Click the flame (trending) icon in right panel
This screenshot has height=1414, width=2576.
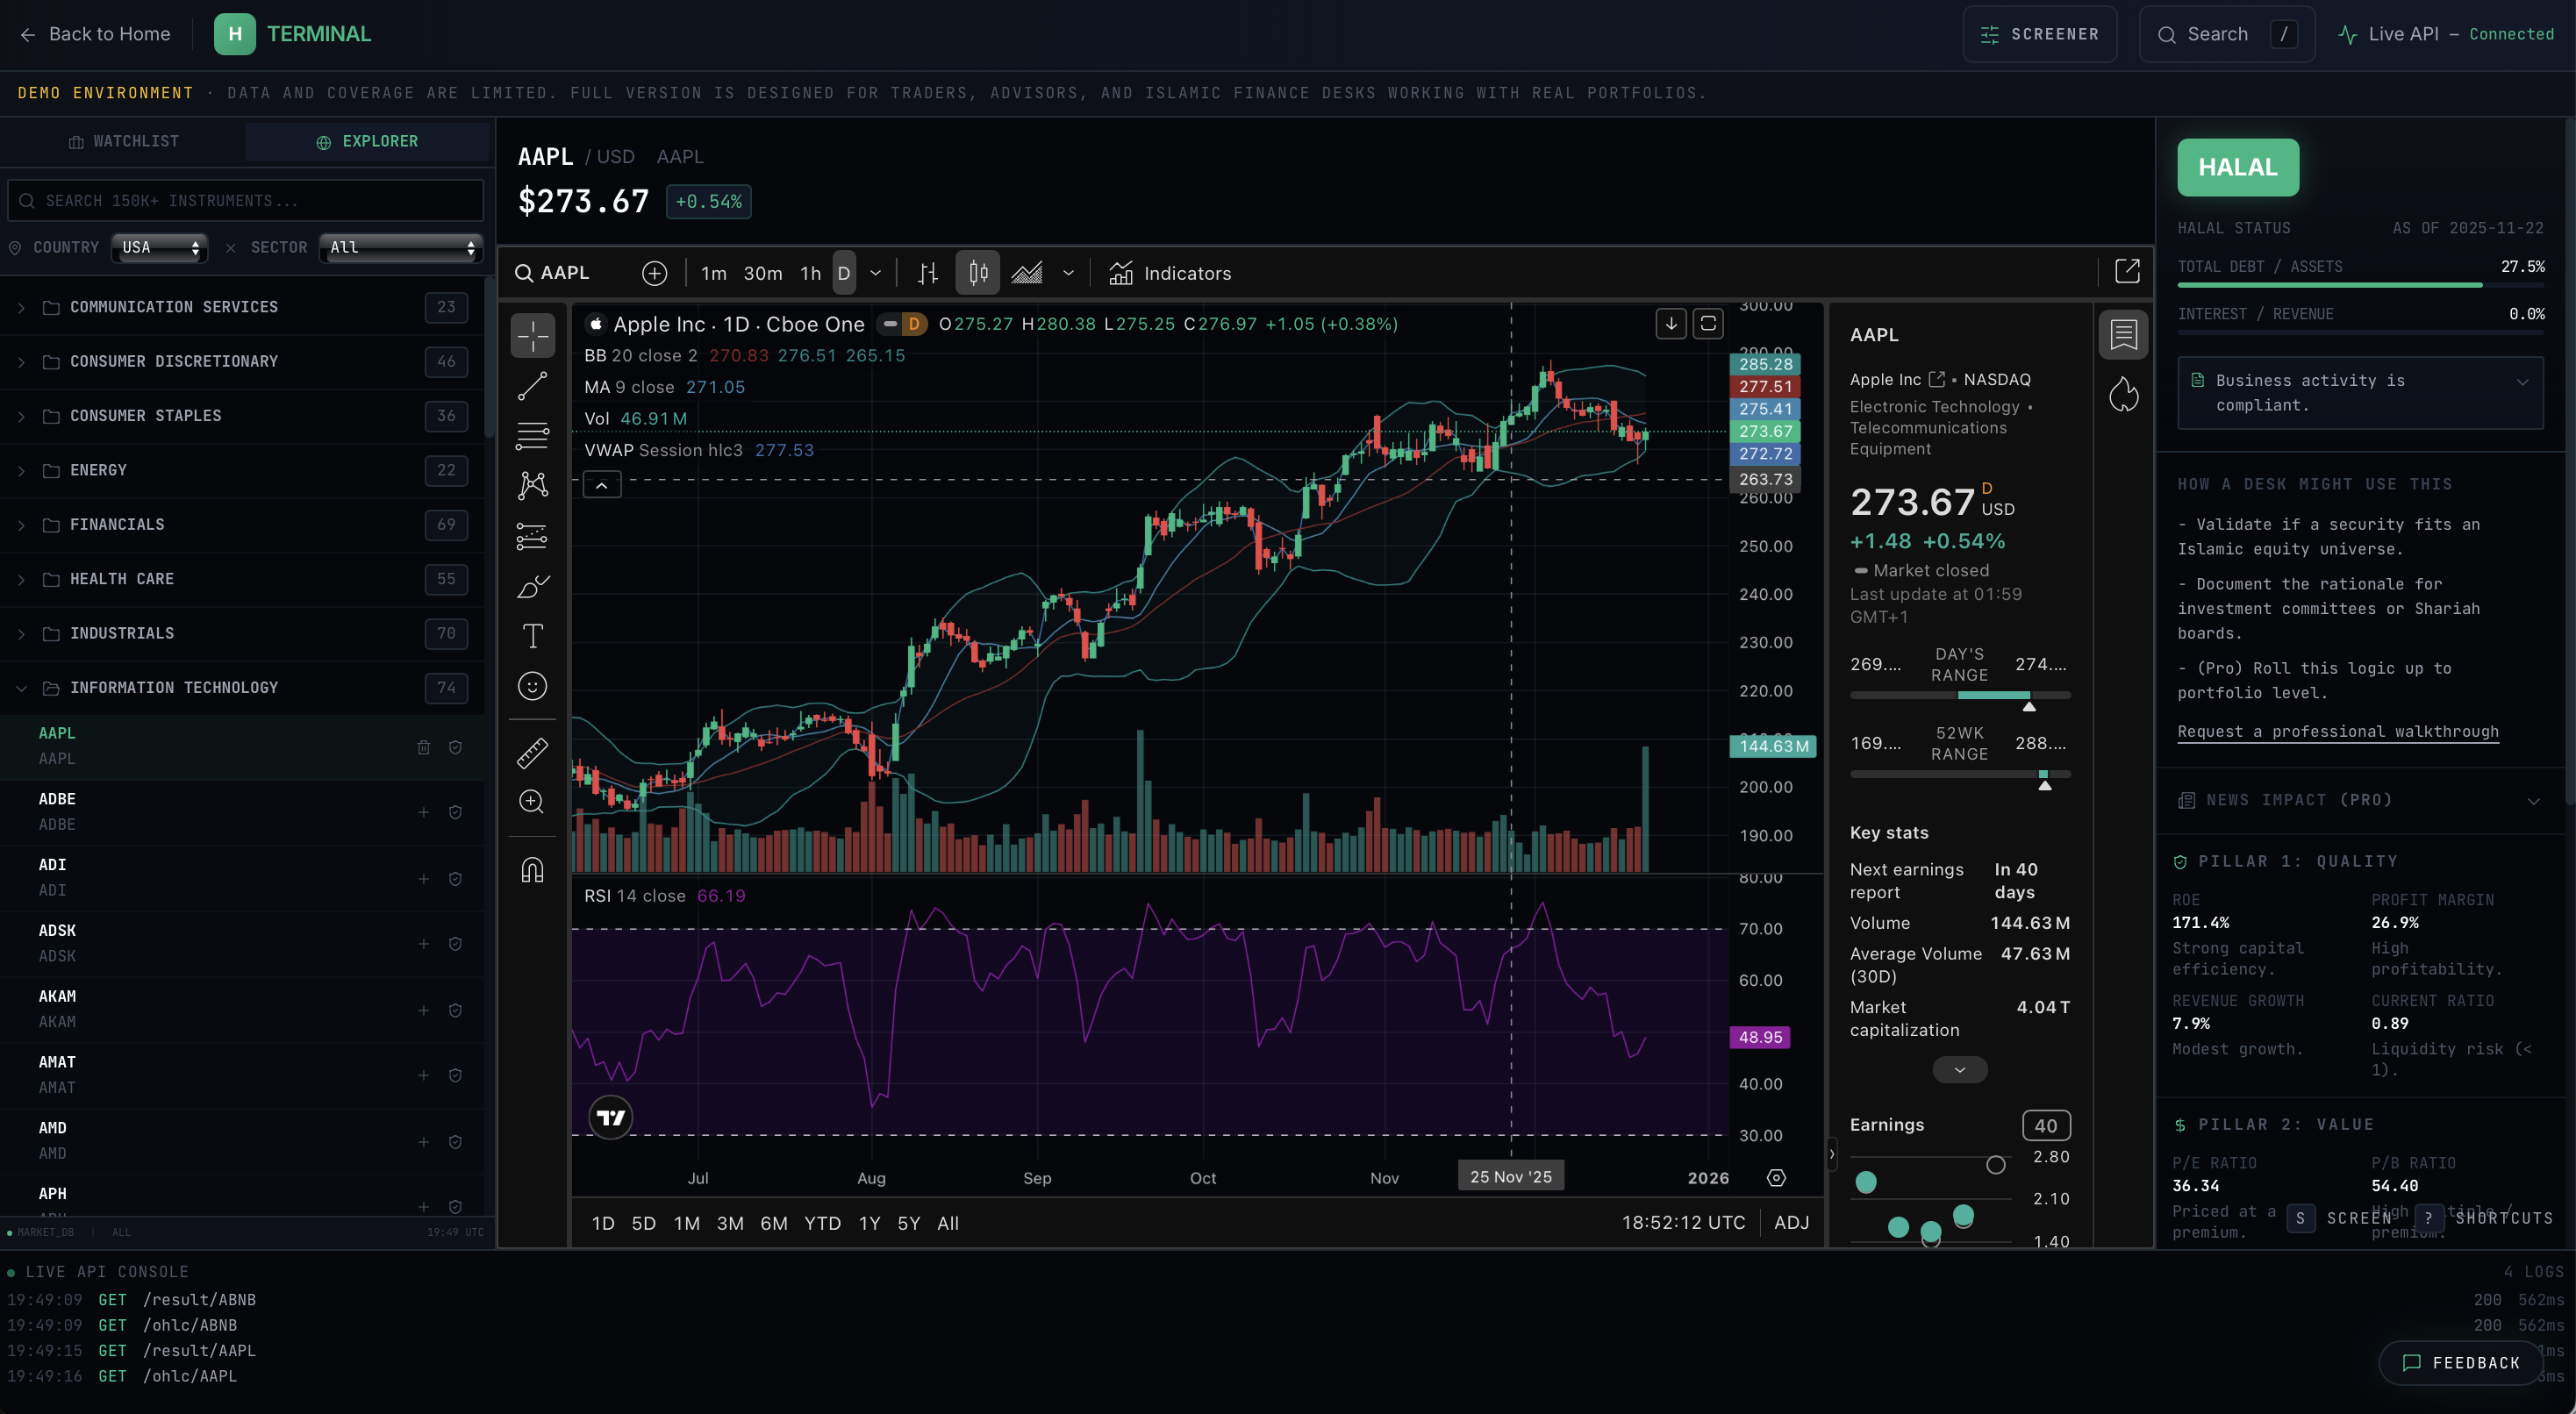2125,395
